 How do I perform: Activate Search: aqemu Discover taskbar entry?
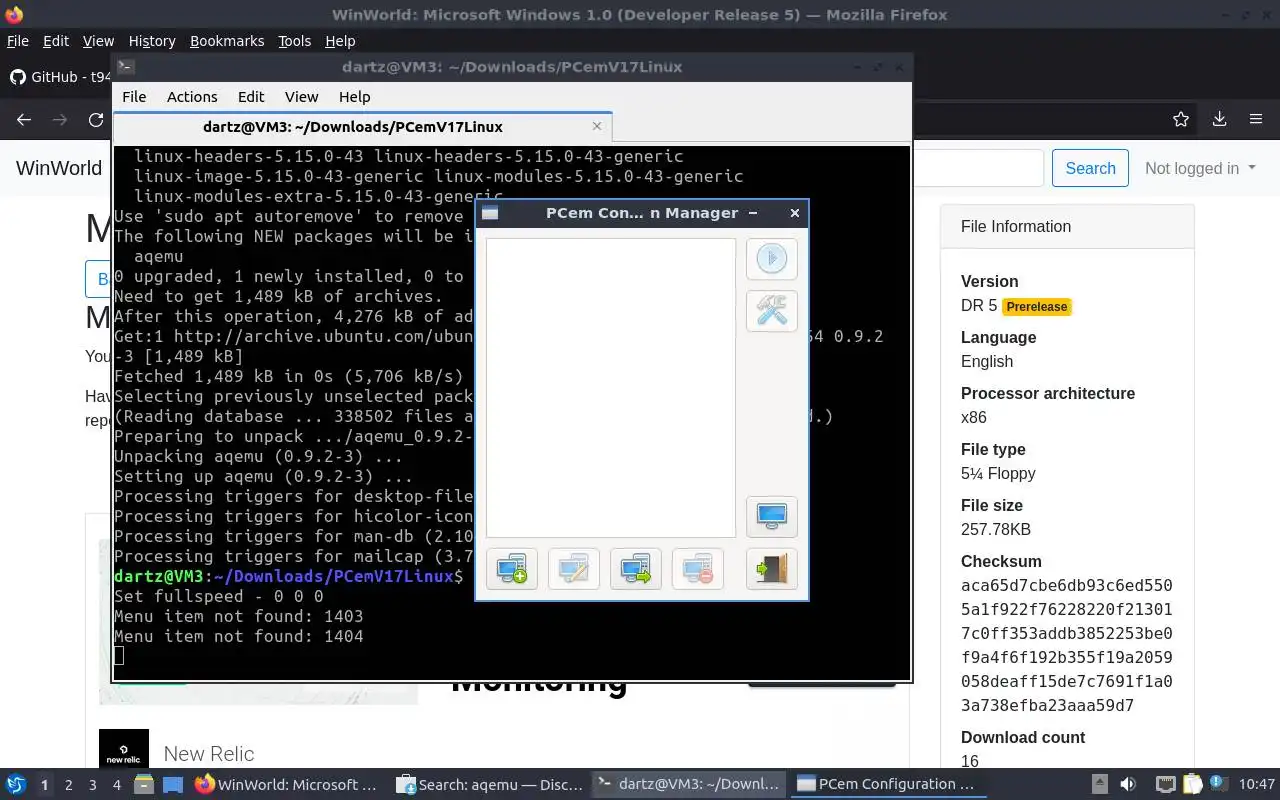tap(489, 785)
